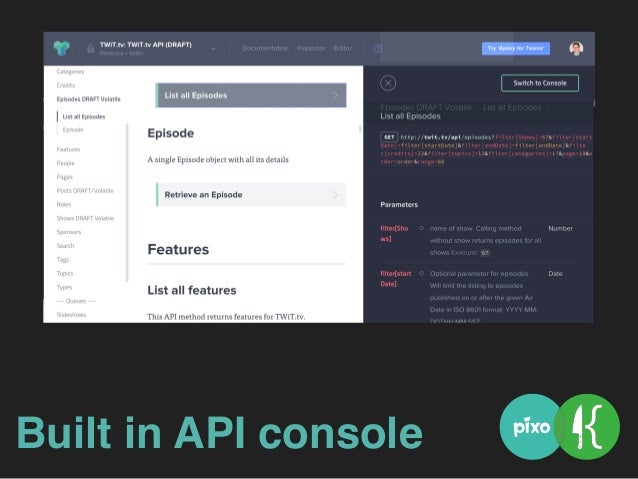
Task: Select Episodes DRAFT Volatile in sidebar
Action: [x=89, y=99]
